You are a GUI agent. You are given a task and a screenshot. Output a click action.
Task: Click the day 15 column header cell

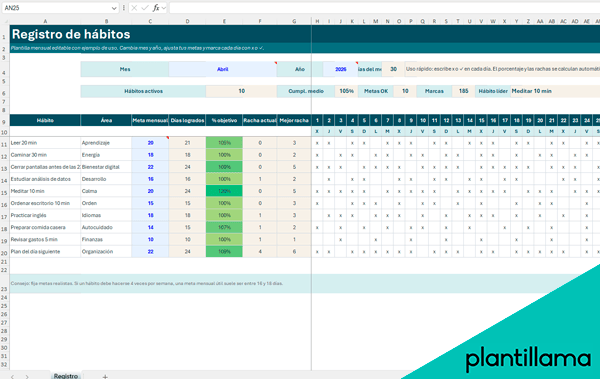tap(481, 120)
